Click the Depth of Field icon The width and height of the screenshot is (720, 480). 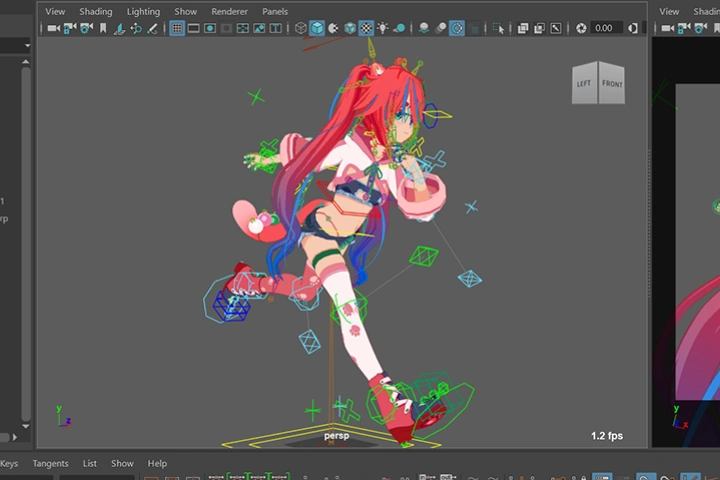[475, 28]
